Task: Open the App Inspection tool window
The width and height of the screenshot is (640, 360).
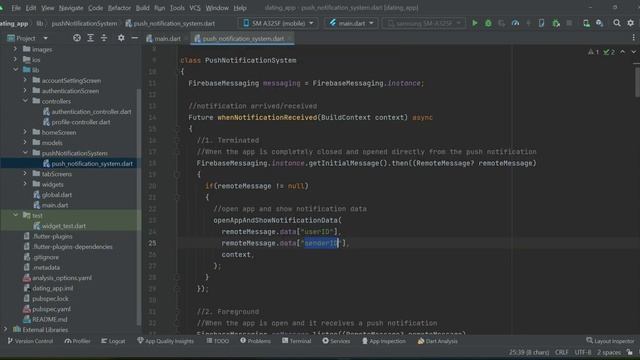Action: 384,341
